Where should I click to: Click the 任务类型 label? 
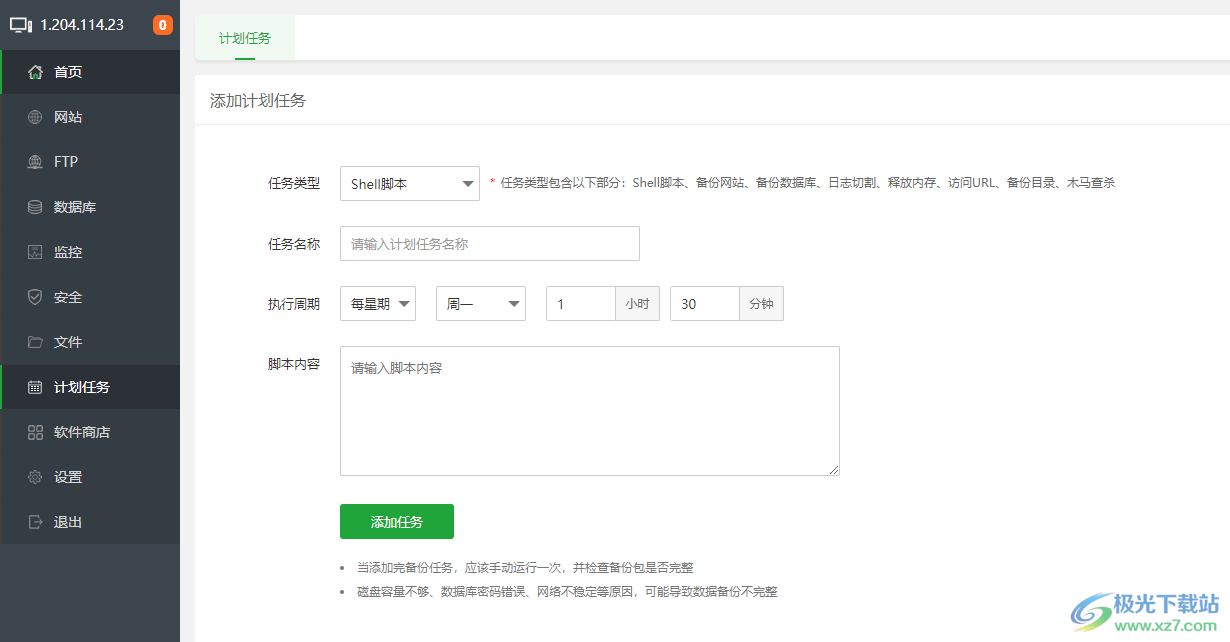tap(294, 183)
